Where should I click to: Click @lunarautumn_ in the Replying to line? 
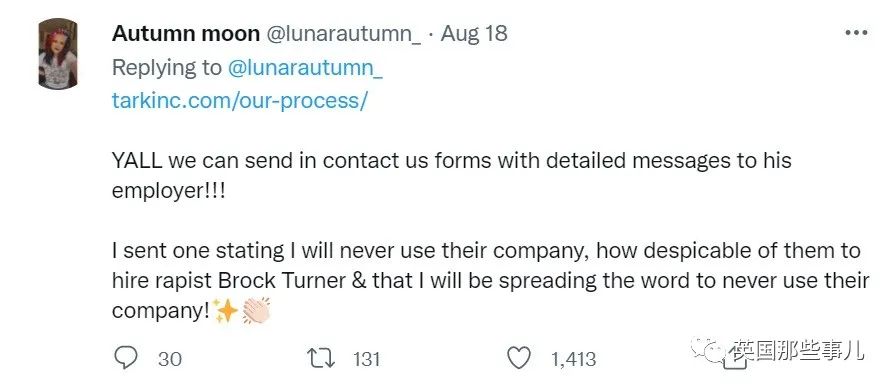pos(305,68)
